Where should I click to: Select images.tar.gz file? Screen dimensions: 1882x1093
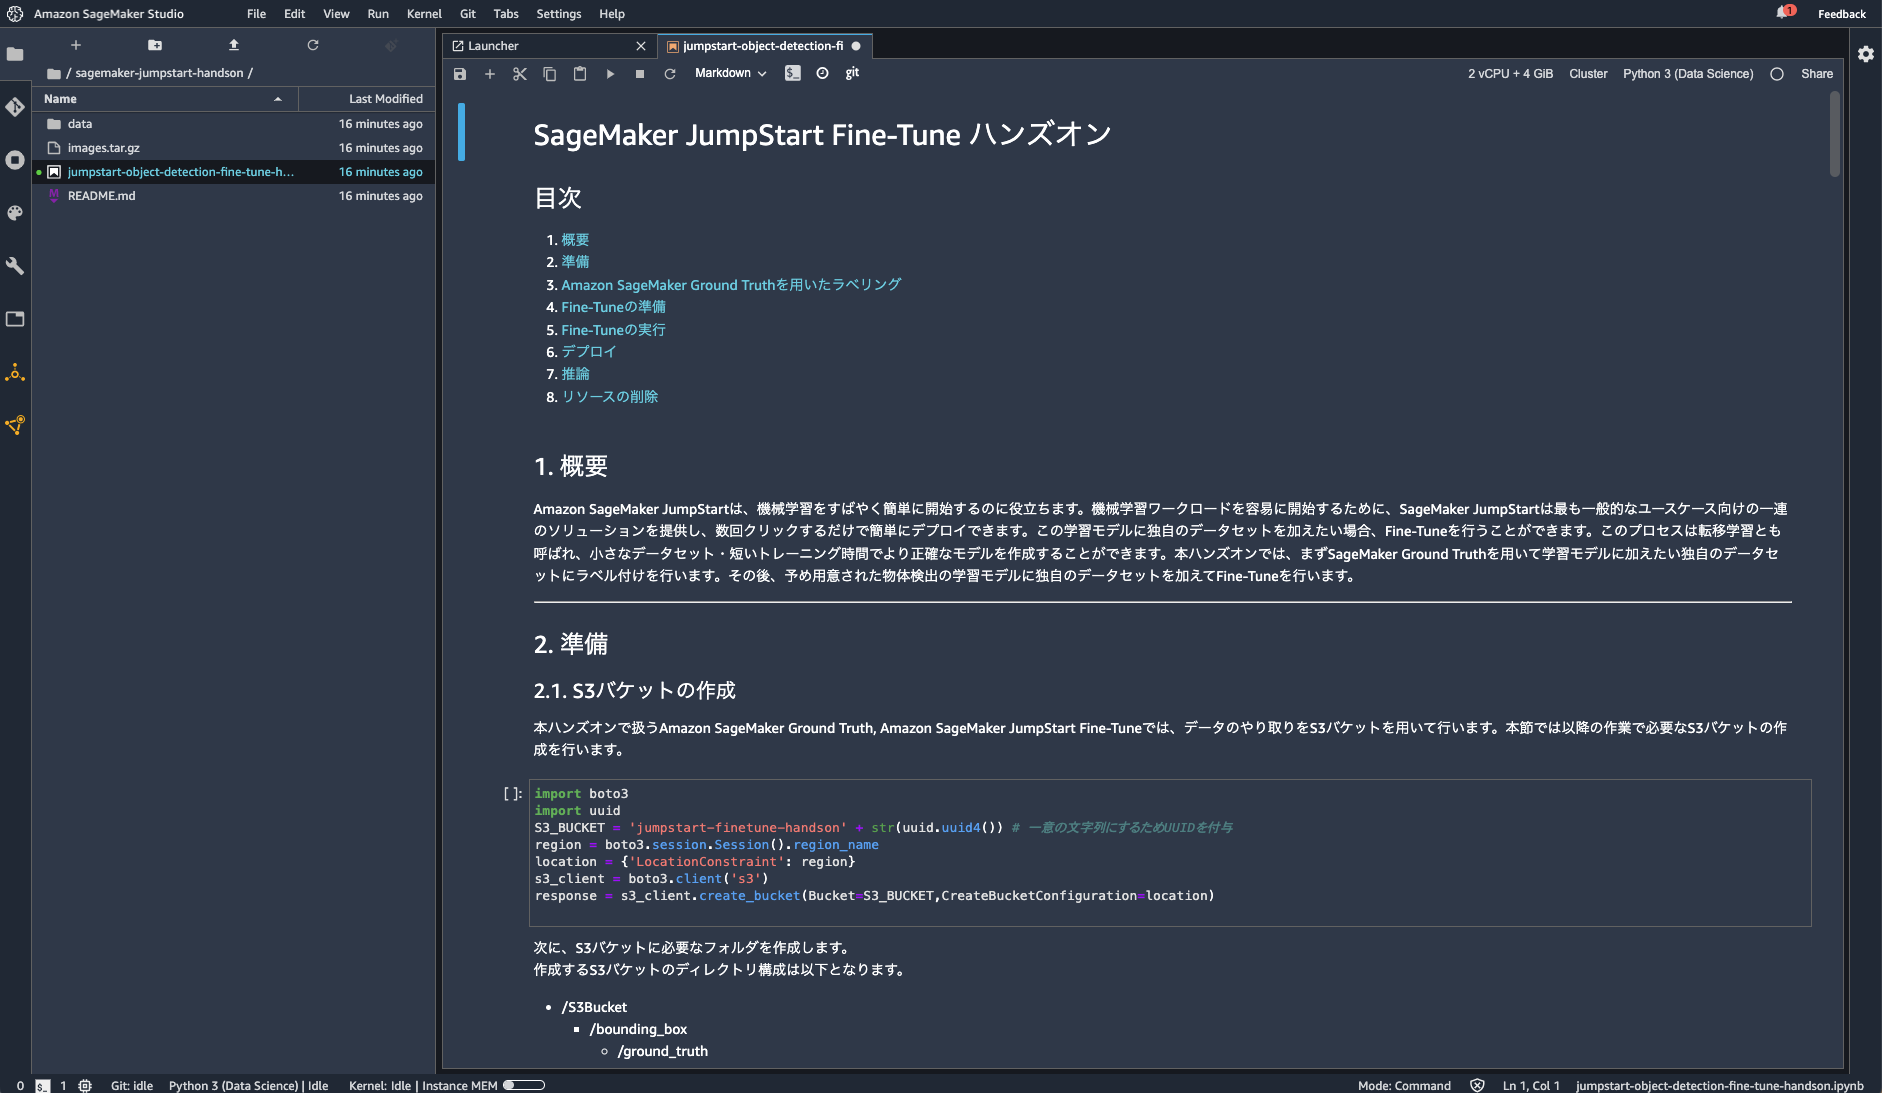[x=234, y=148]
